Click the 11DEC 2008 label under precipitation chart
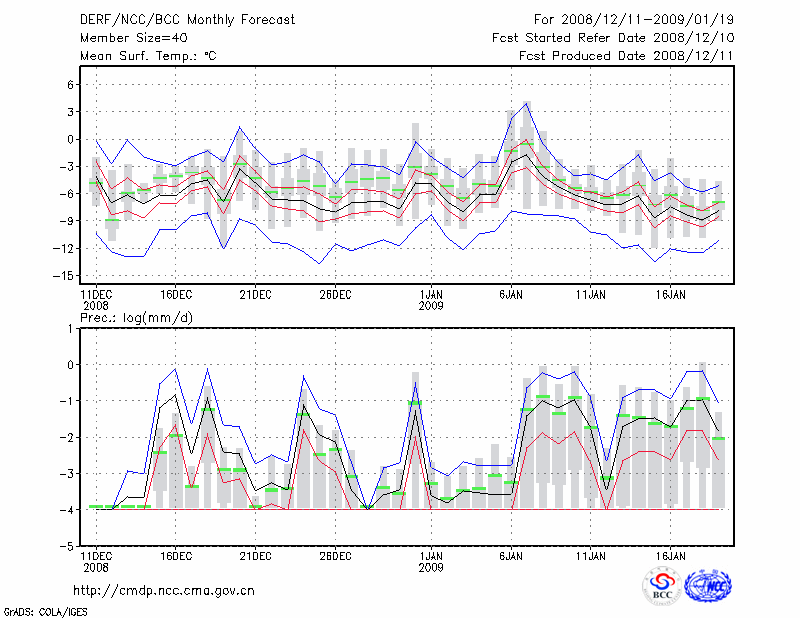The image size is (800, 618). 95,561
